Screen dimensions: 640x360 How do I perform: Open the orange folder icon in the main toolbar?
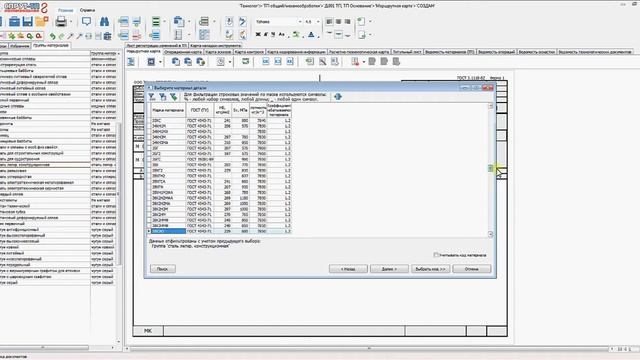[x=42, y=22]
